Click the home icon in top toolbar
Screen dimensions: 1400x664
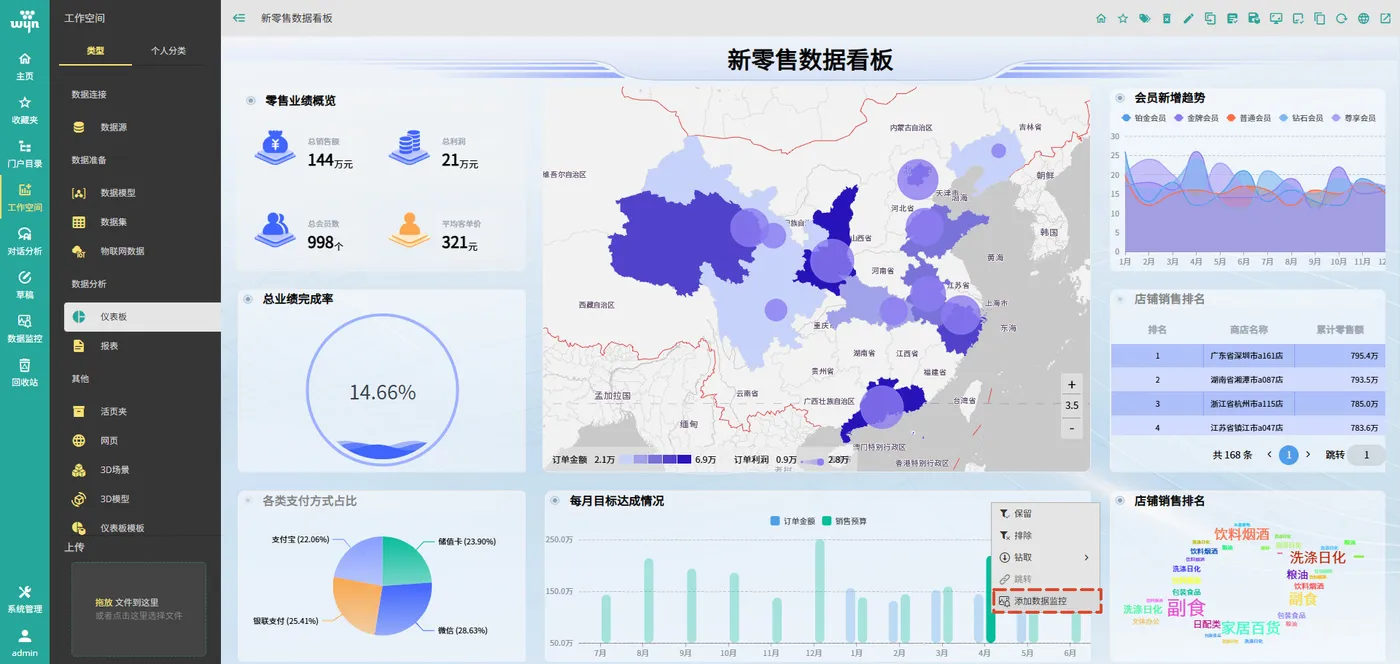pos(1101,18)
